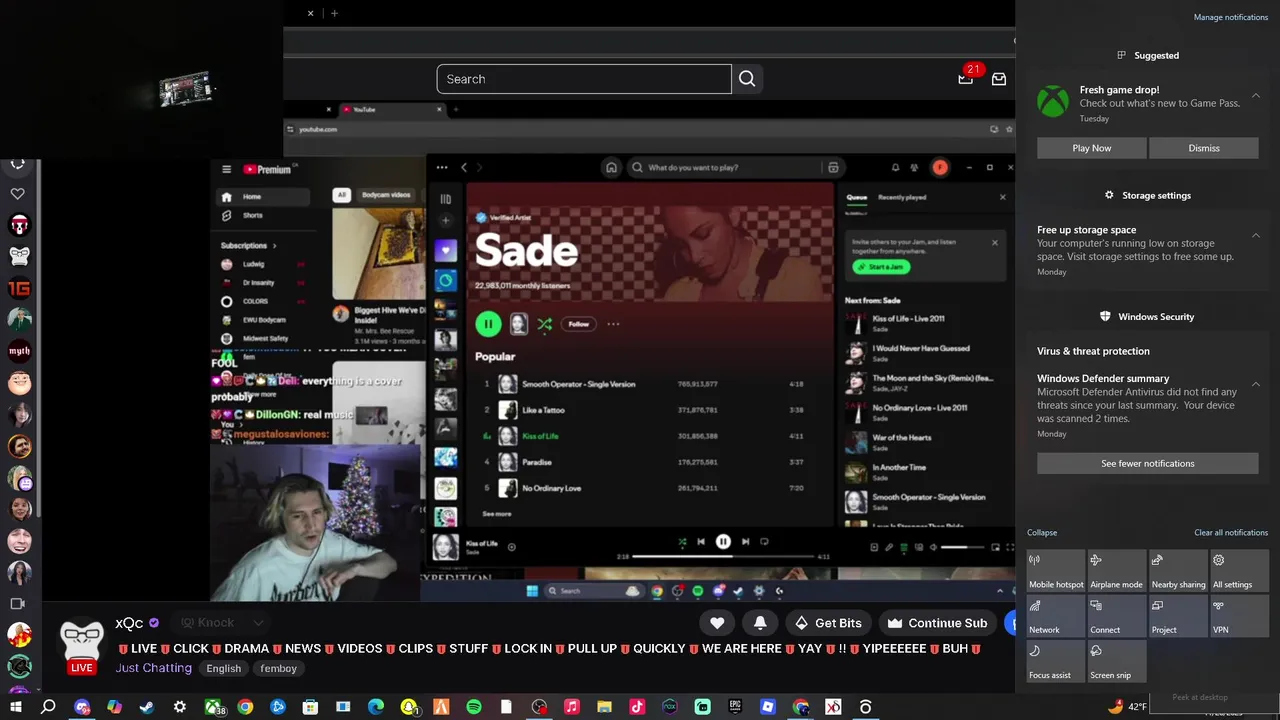1280x720 pixels.
Task: Collapse the quick actions grid
Action: (1042, 533)
